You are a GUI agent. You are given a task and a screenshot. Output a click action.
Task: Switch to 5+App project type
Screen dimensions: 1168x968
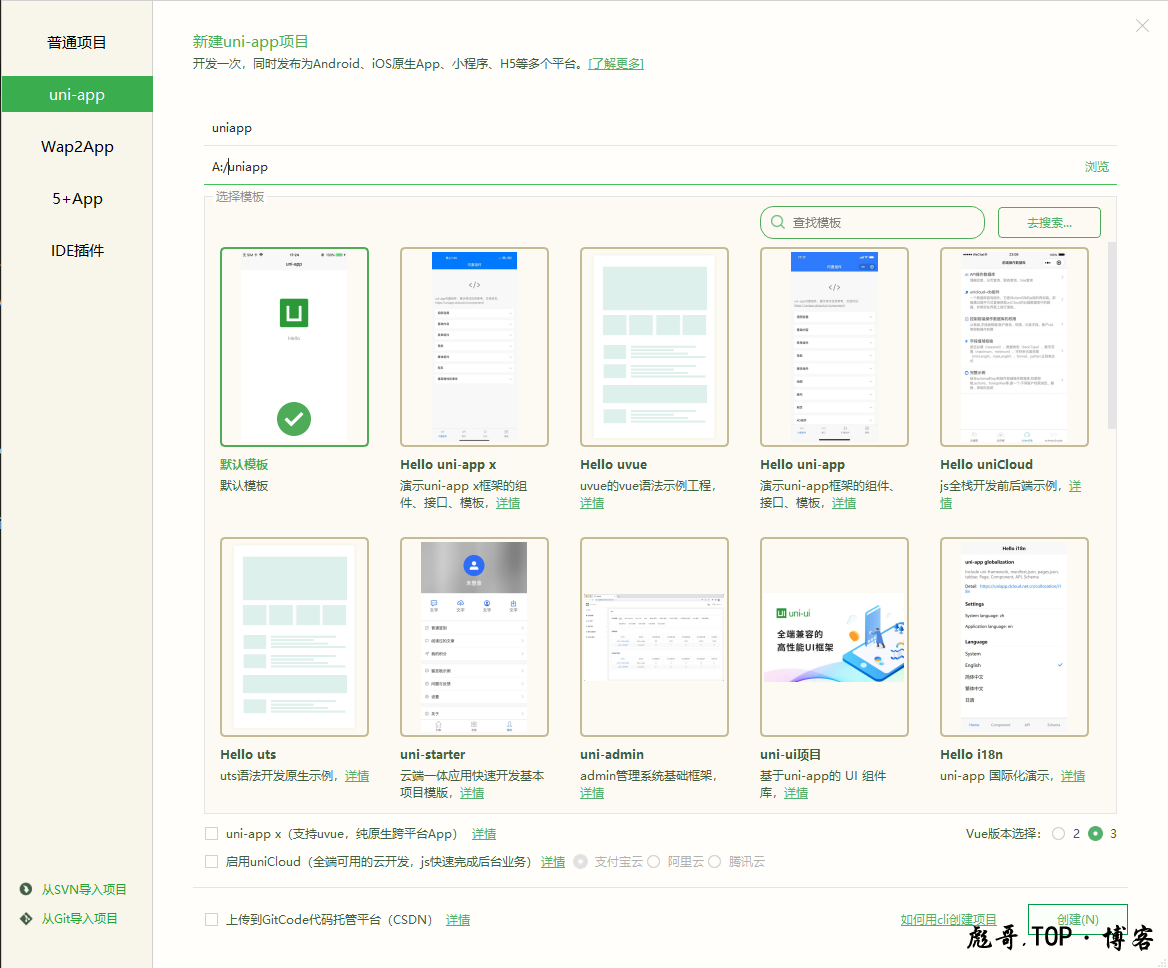(x=77, y=199)
